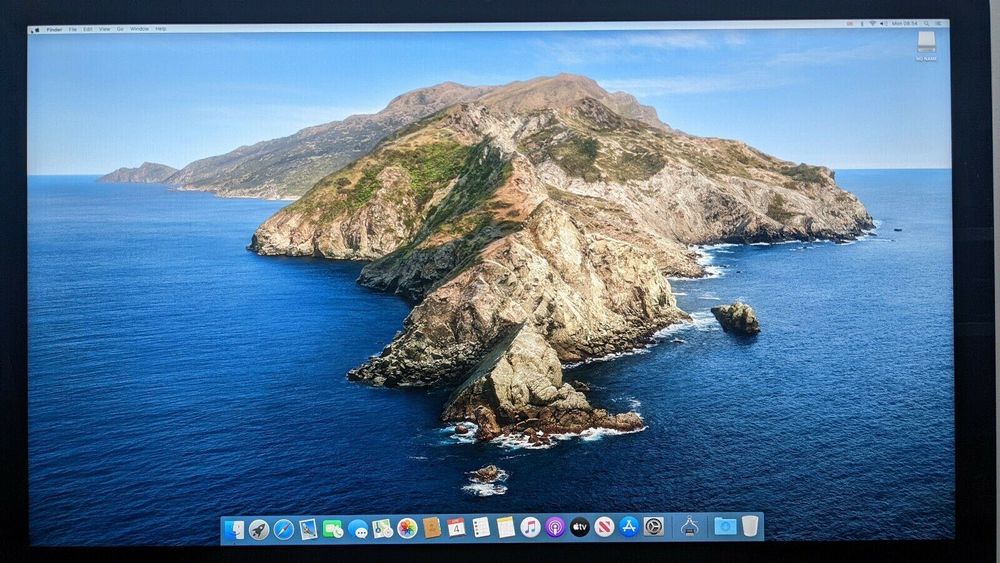1000x563 pixels.
Task: Open Notification Center in menu bar
Action: click(x=939, y=24)
